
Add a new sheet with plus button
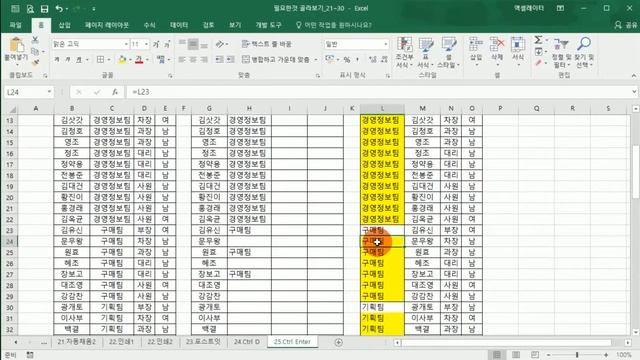[338, 342]
